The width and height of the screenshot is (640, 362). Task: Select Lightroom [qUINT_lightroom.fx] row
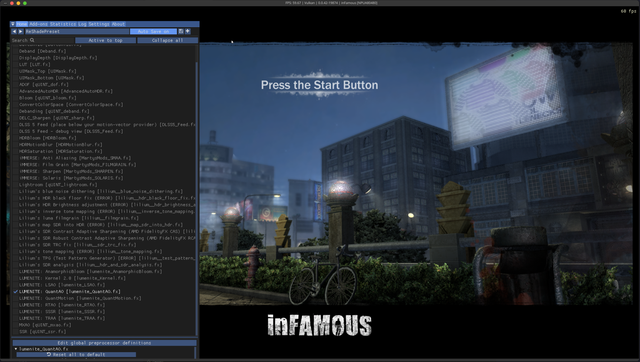pyautogui.click(x=58, y=185)
